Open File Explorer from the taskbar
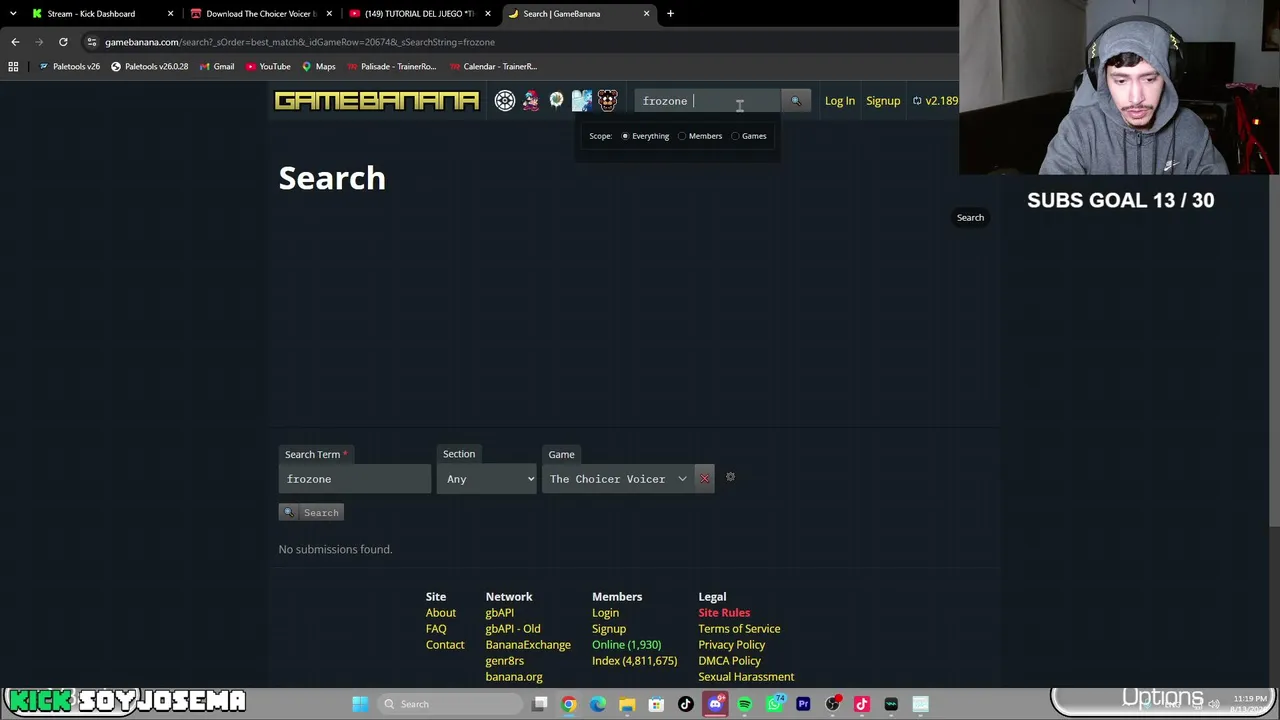1280x720 pixels. [627, 704]
